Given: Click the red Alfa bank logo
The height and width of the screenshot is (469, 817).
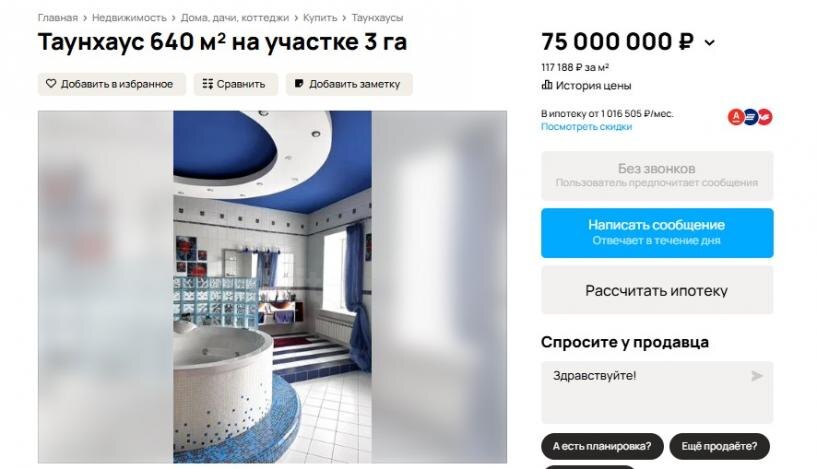Looking at the screenshot, I should pyautogui.click(x=736, y=117).
